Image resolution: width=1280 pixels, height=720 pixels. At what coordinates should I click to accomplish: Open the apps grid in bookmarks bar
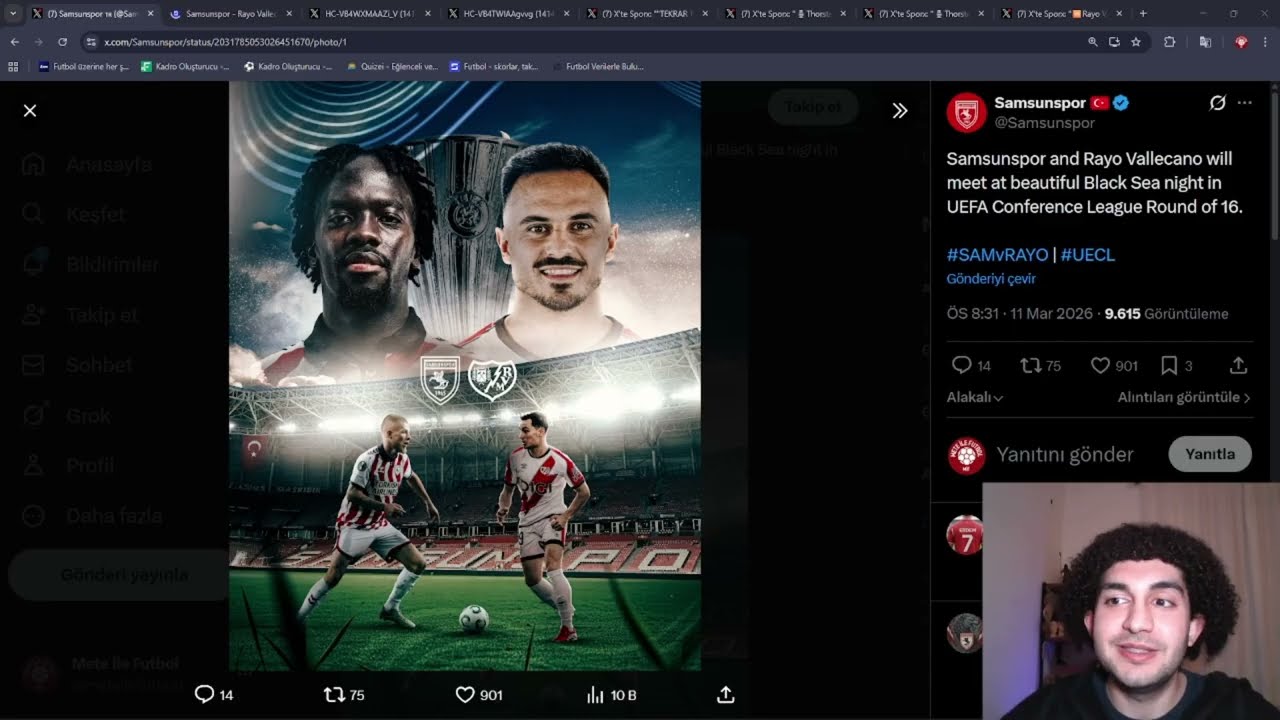click(13, 67)
